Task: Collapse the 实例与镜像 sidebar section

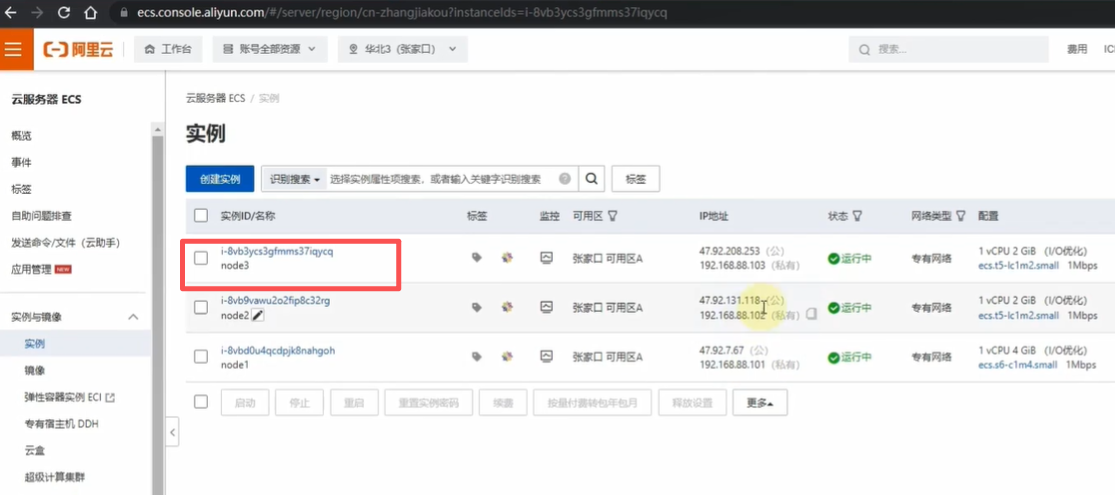Action: (132, 317)
